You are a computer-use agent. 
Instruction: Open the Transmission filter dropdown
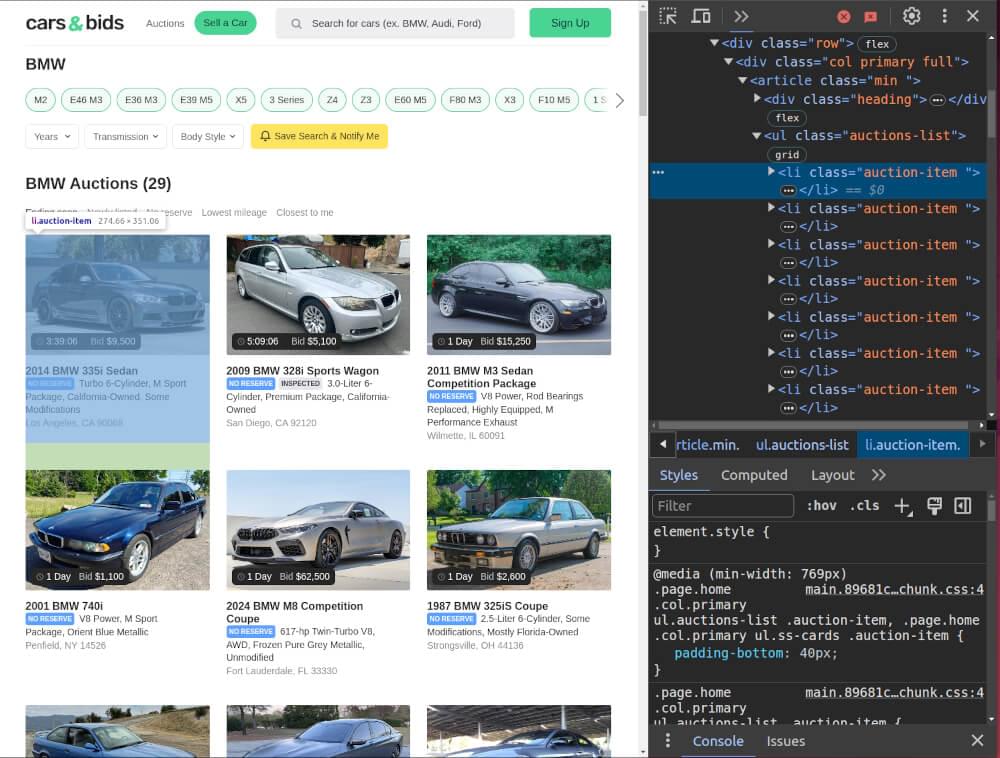point(124,136)
